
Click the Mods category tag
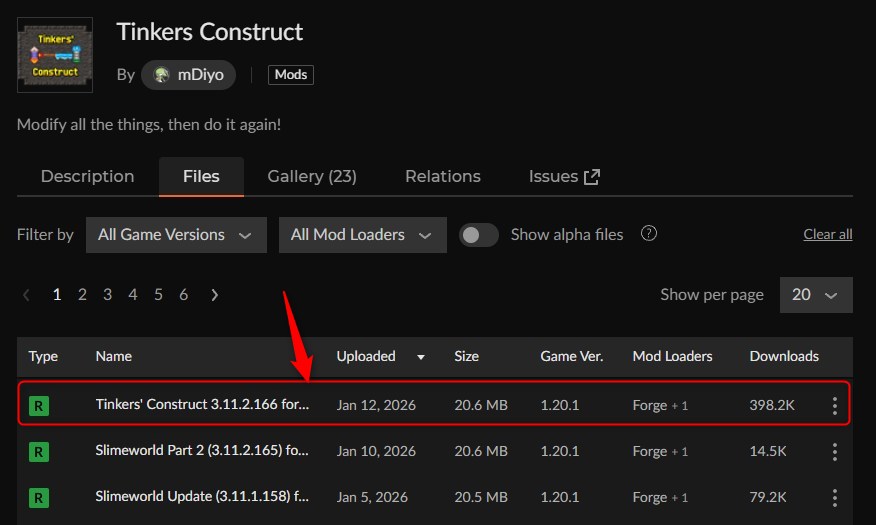291,75
